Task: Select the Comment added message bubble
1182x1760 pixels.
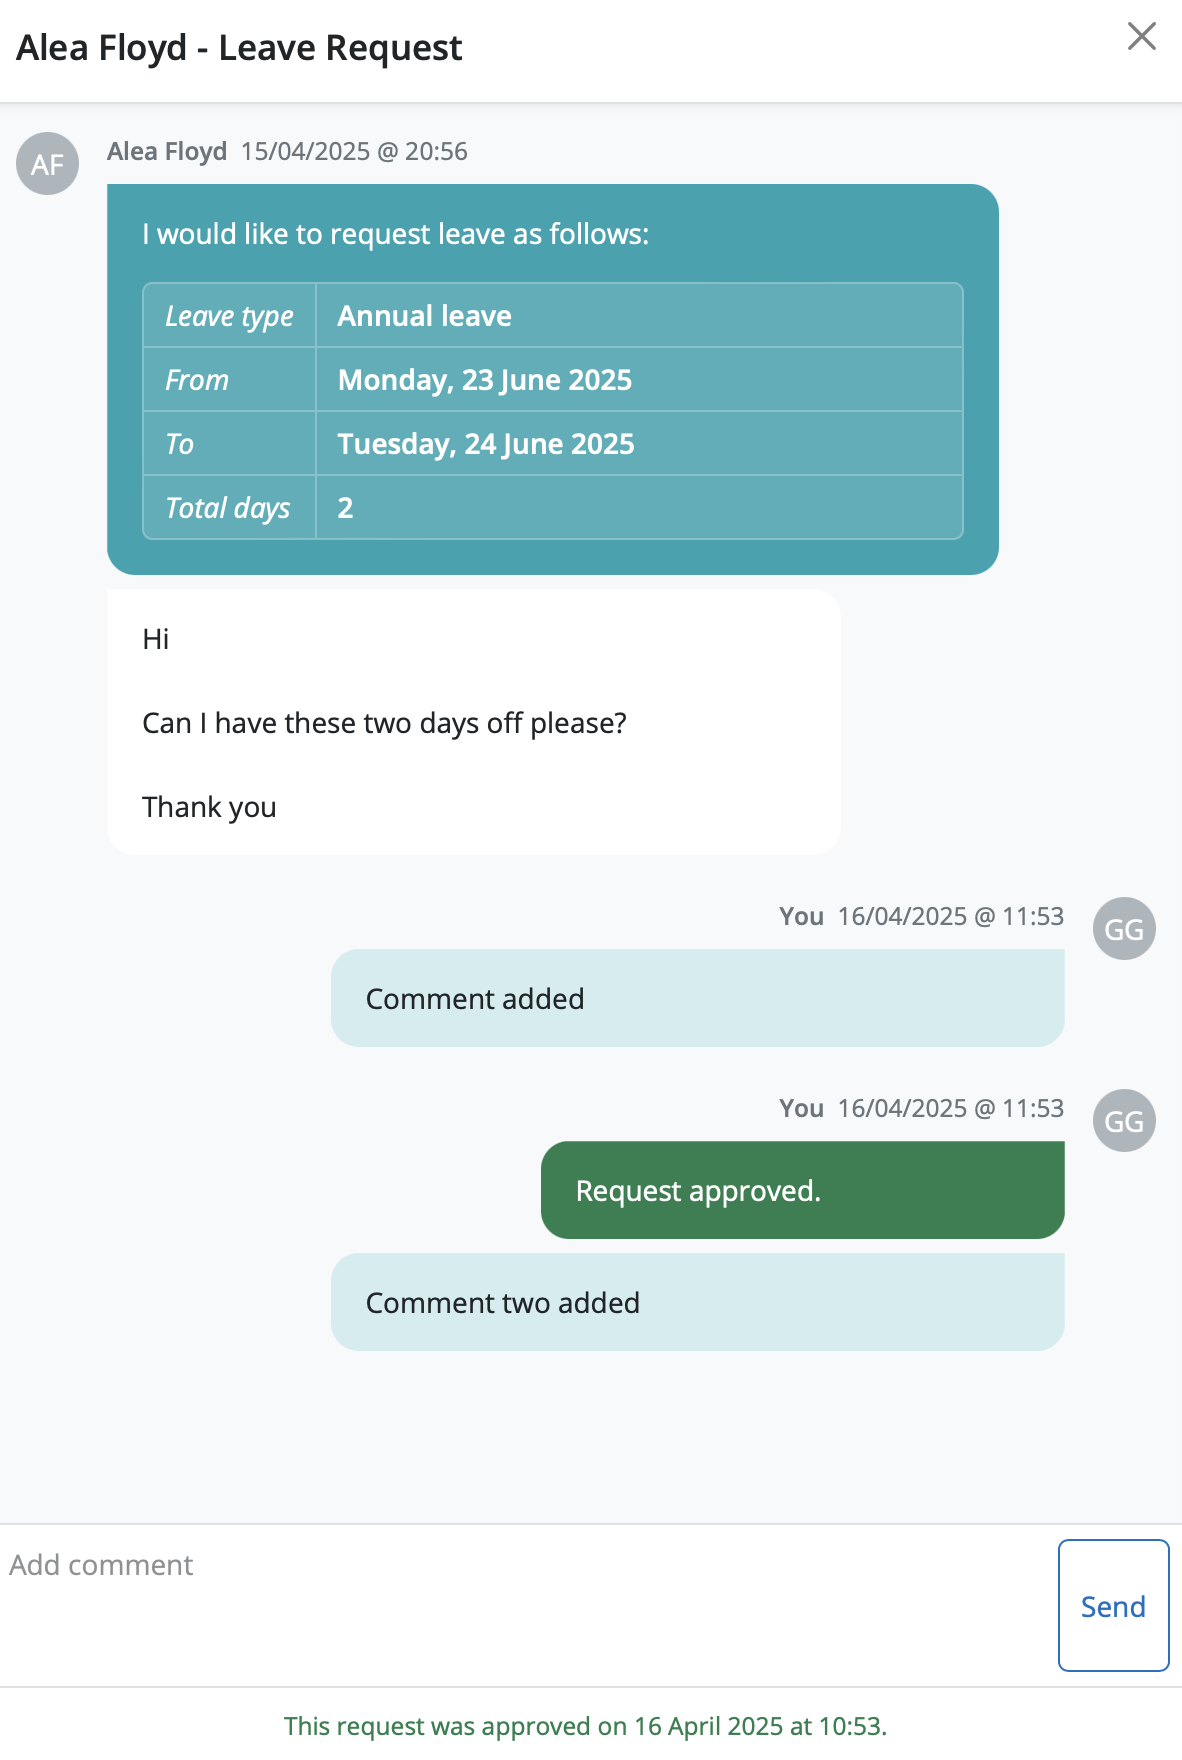Action: pos(697,998)
